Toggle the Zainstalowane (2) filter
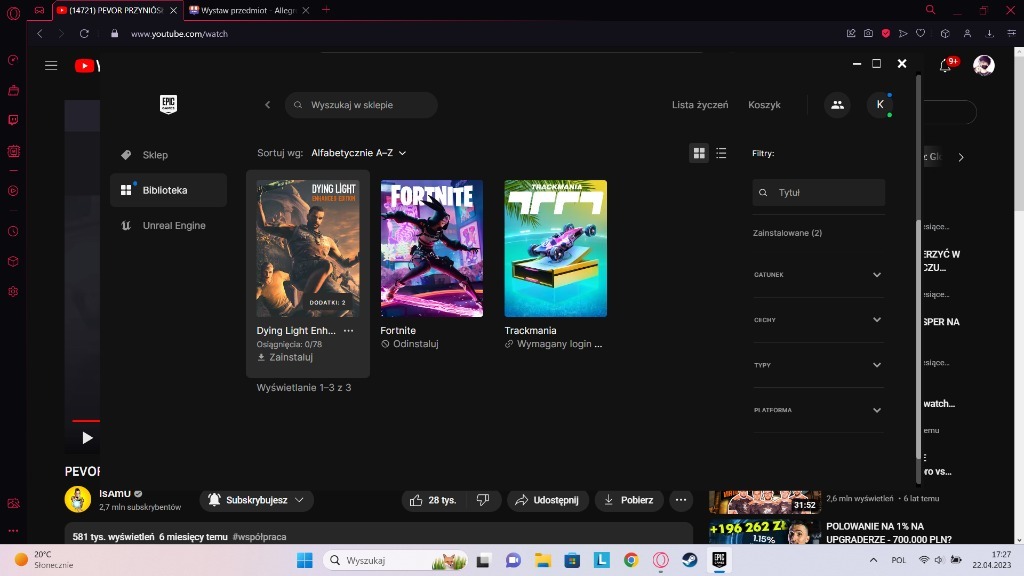This screenshot has height=576, width=1024. pyautogui.click(x=787, y=232)
